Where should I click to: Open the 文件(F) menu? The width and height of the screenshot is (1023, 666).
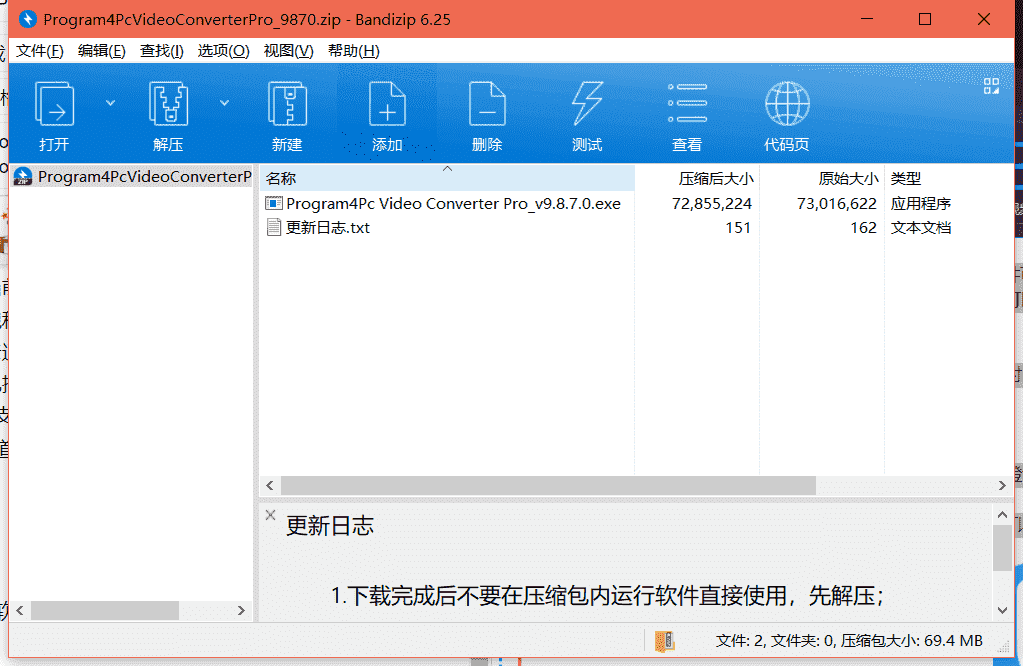tap(40, 51)
